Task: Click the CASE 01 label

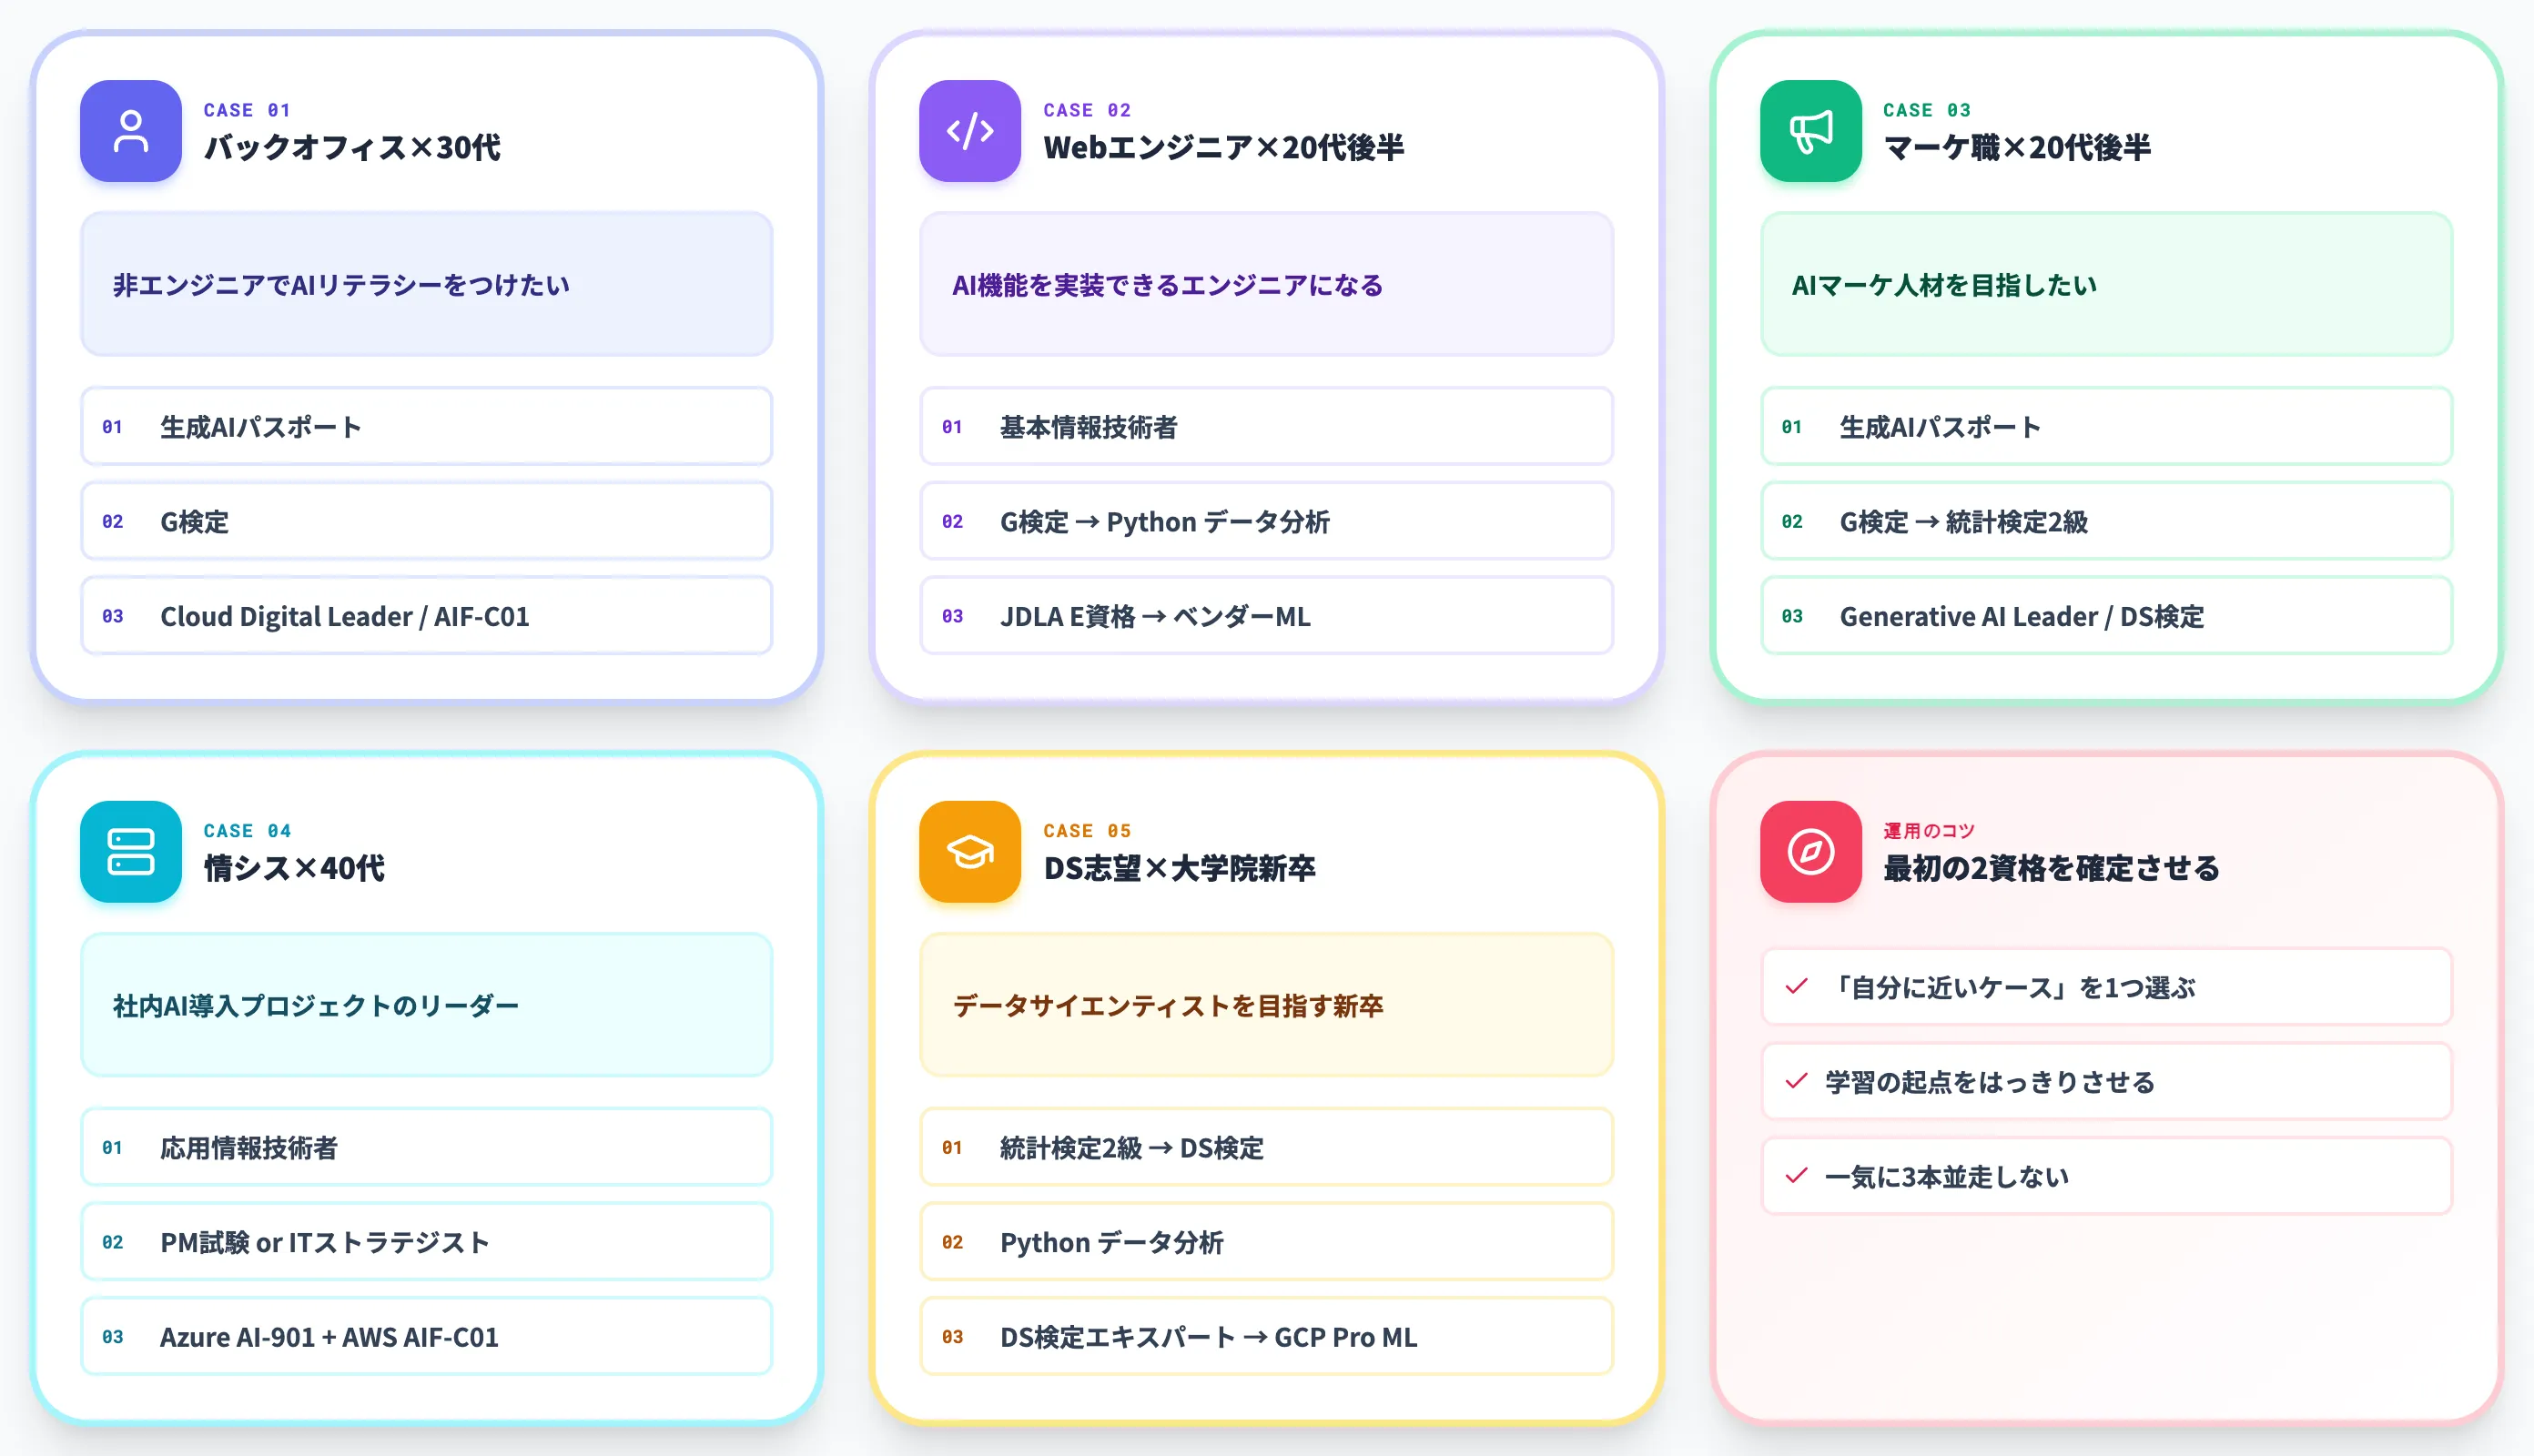Action: click(247, 110)
